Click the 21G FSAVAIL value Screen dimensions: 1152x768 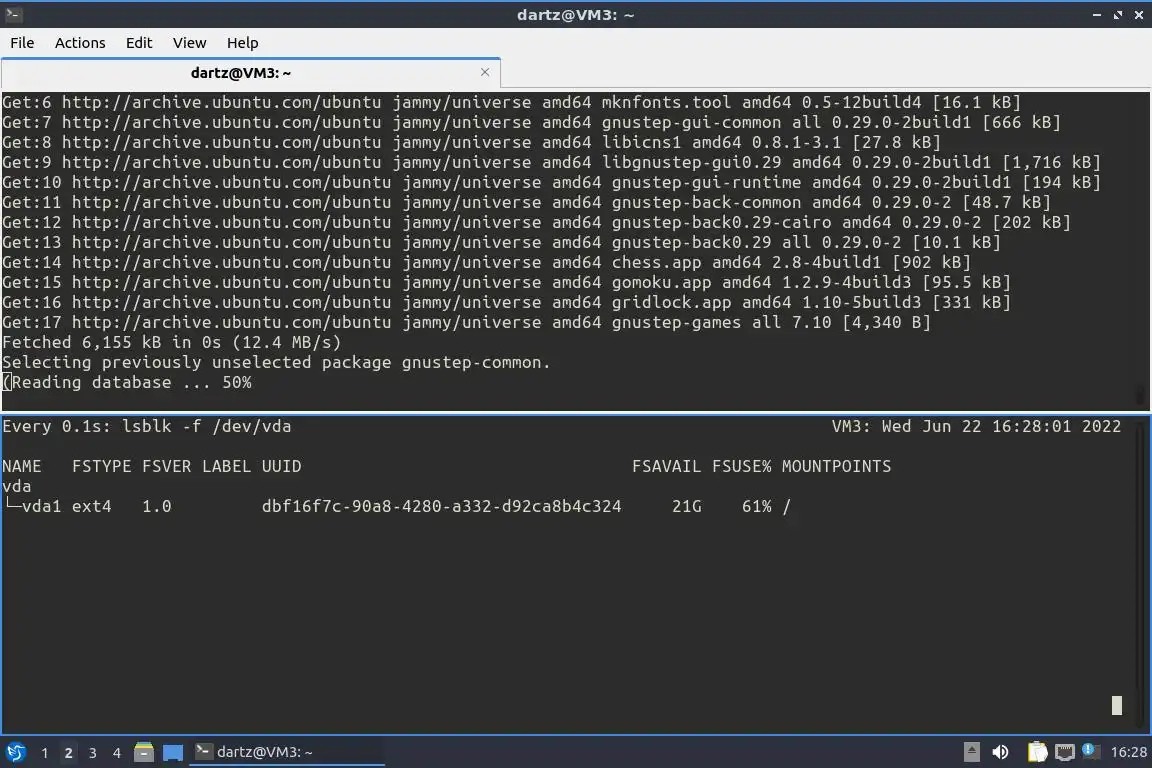coord(687,506)
